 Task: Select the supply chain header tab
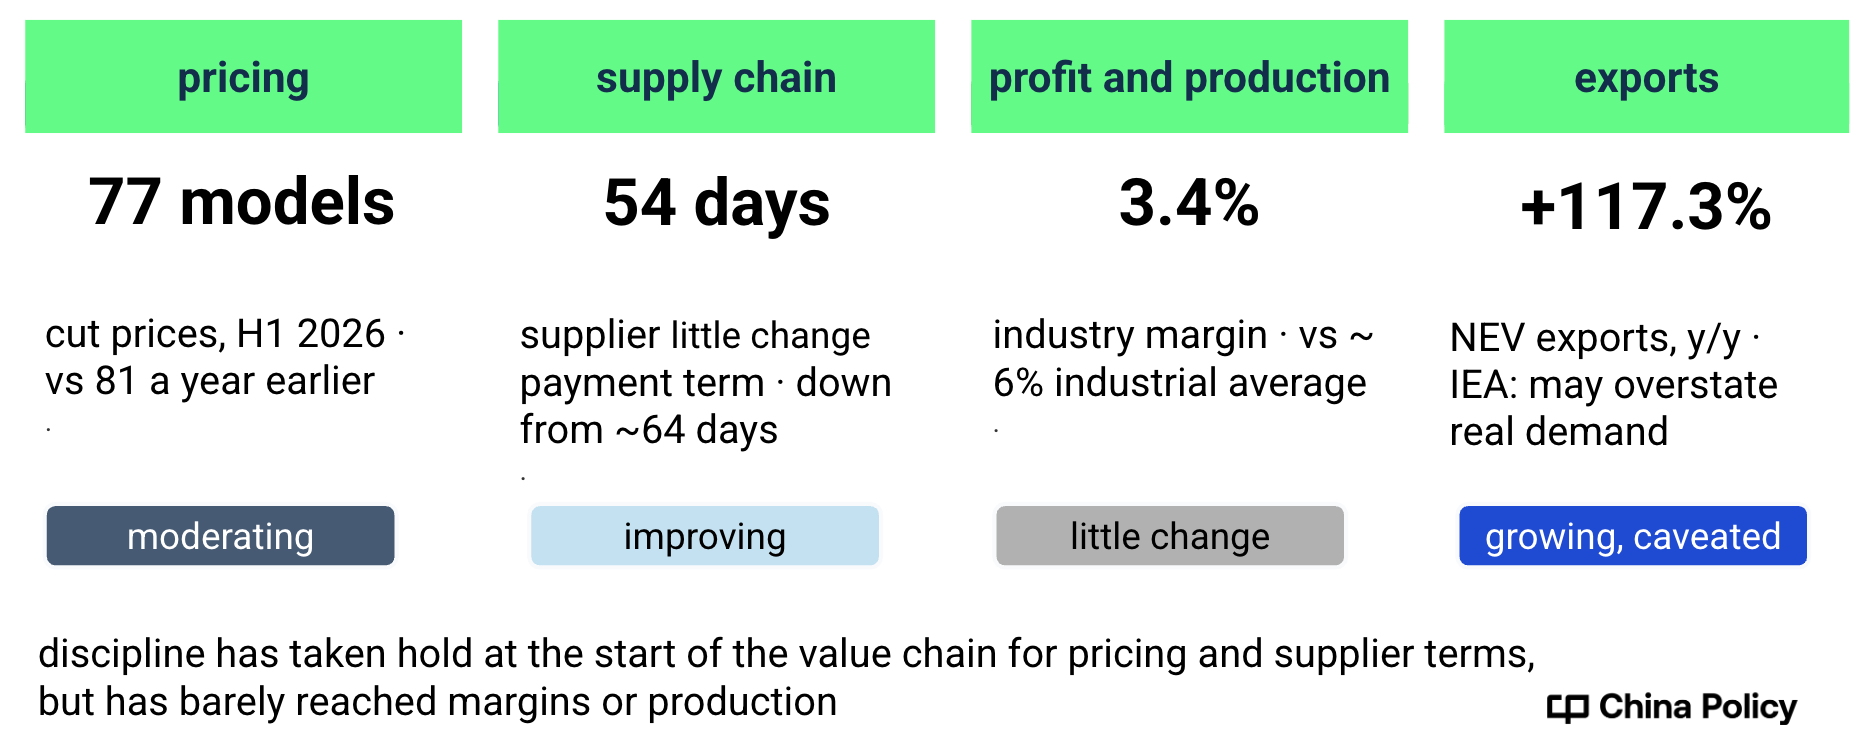(716, 77)
